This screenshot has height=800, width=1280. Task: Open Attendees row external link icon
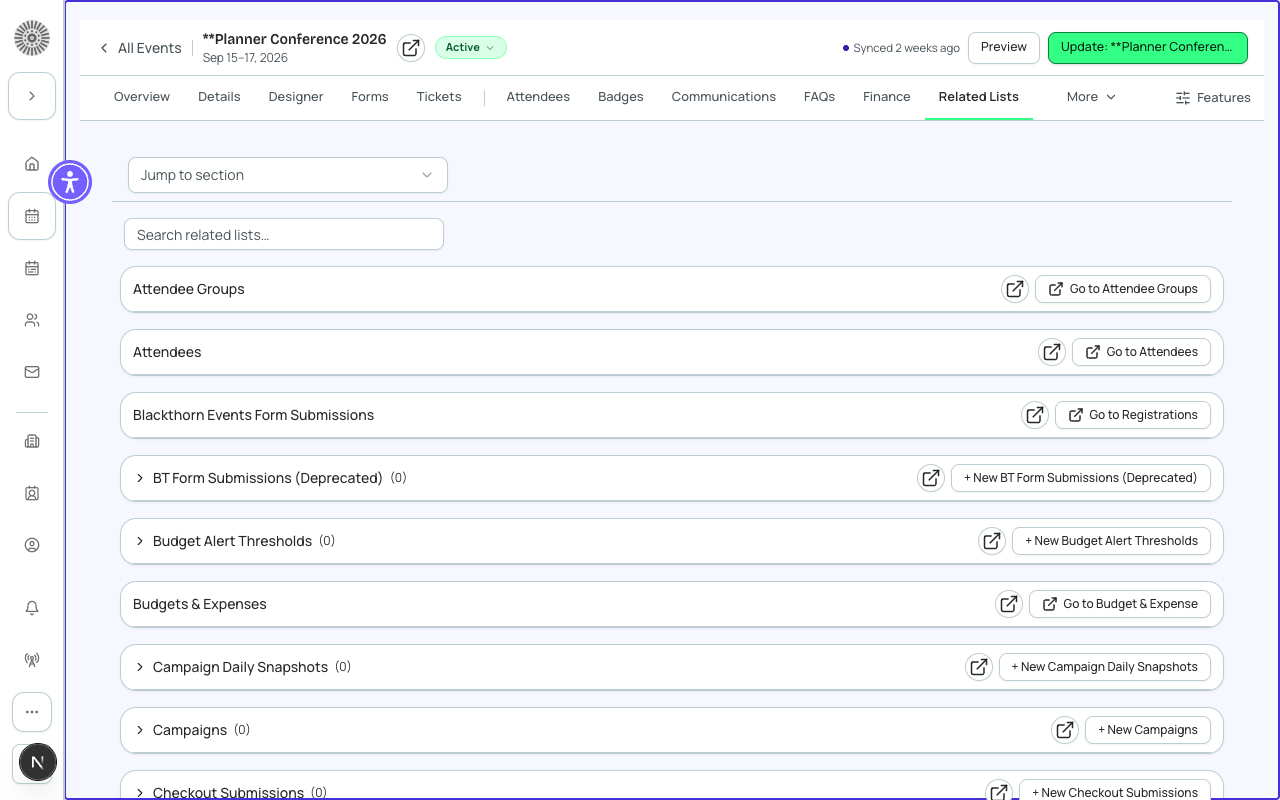[1052, 352]
